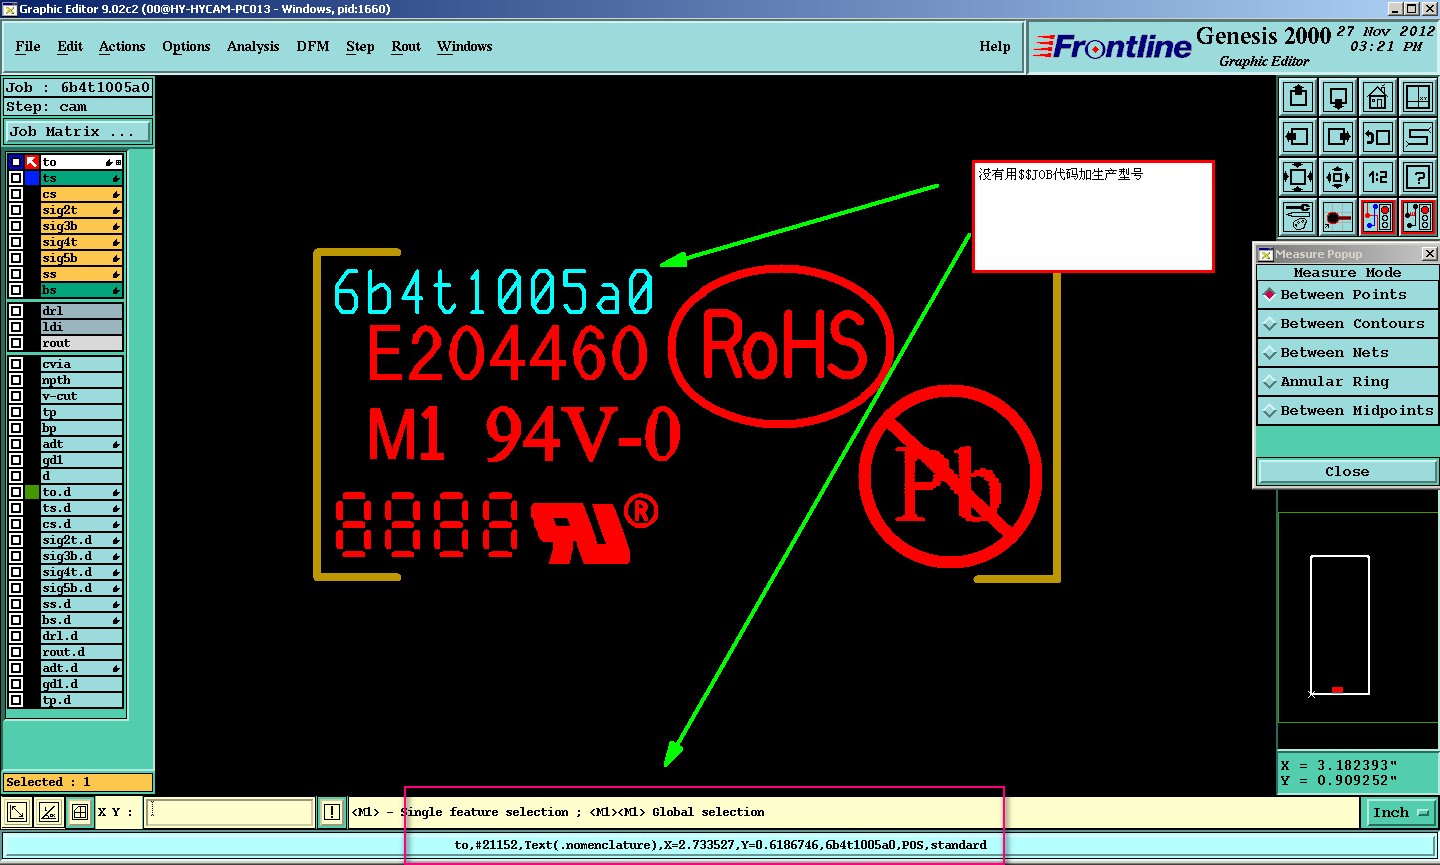Open the Job Matrix ... button
This screenshot has width=1440, height=865.
click(x=78, y=132)
